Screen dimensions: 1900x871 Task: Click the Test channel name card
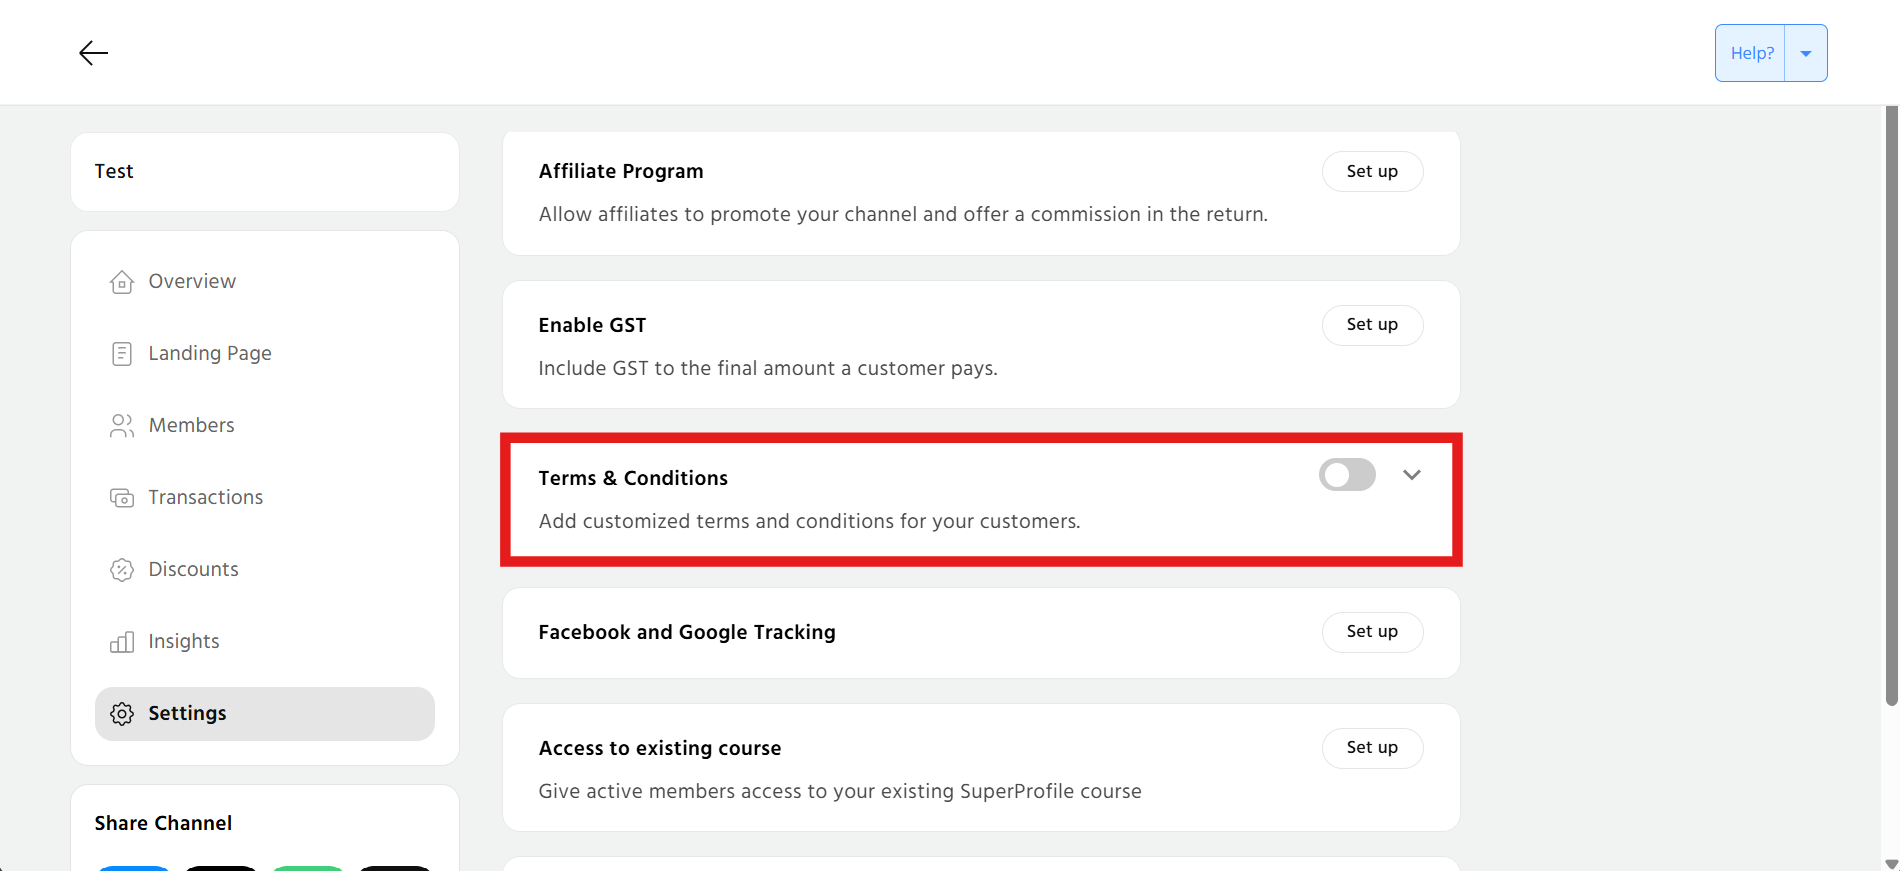265,172
